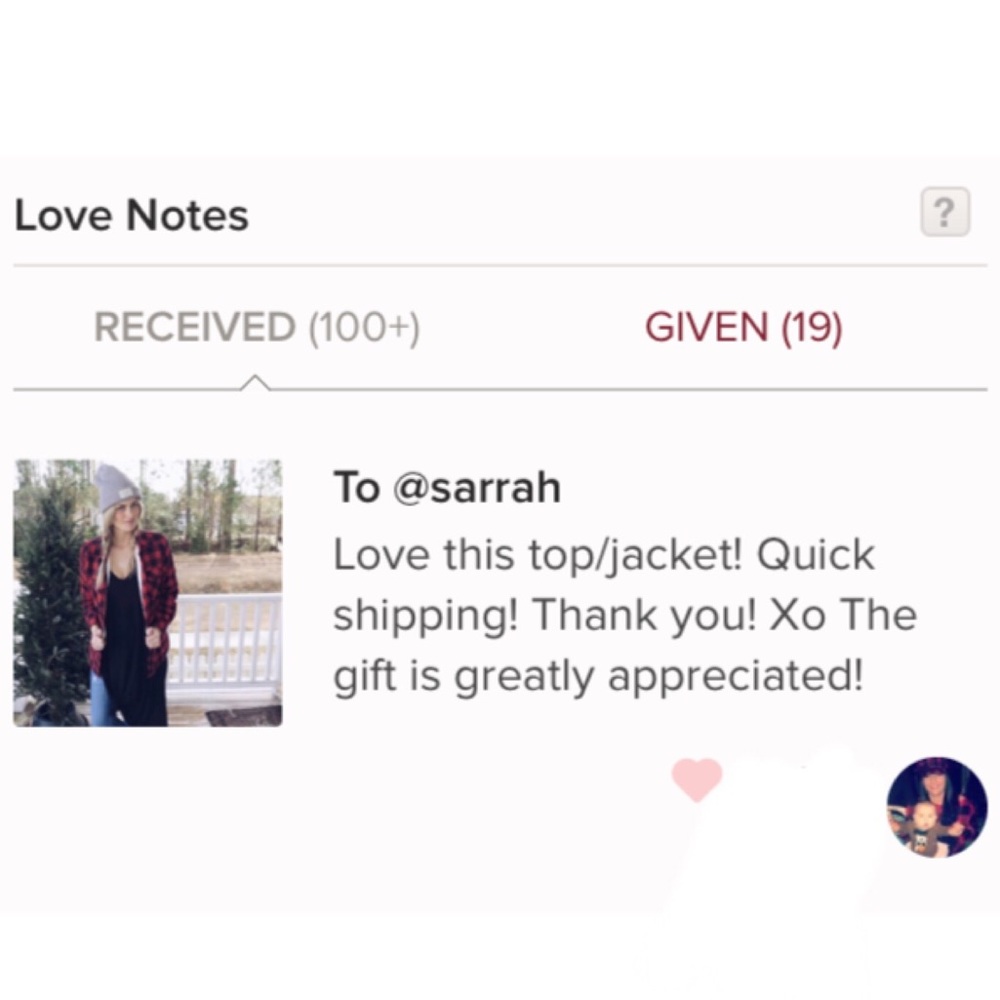Click the "Love this top/jacket!" sentence
1000x1000 pixels.
click(538, 555)
